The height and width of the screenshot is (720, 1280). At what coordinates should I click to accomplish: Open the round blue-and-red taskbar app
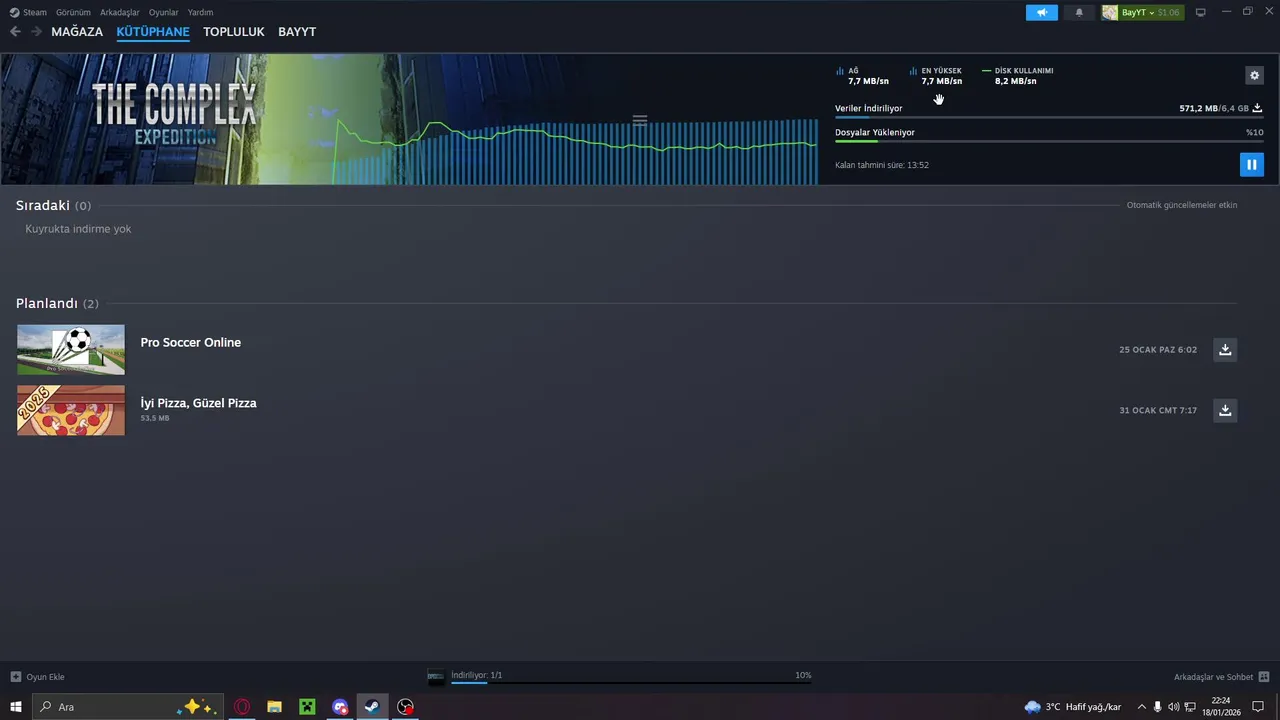tap(340, 707)
